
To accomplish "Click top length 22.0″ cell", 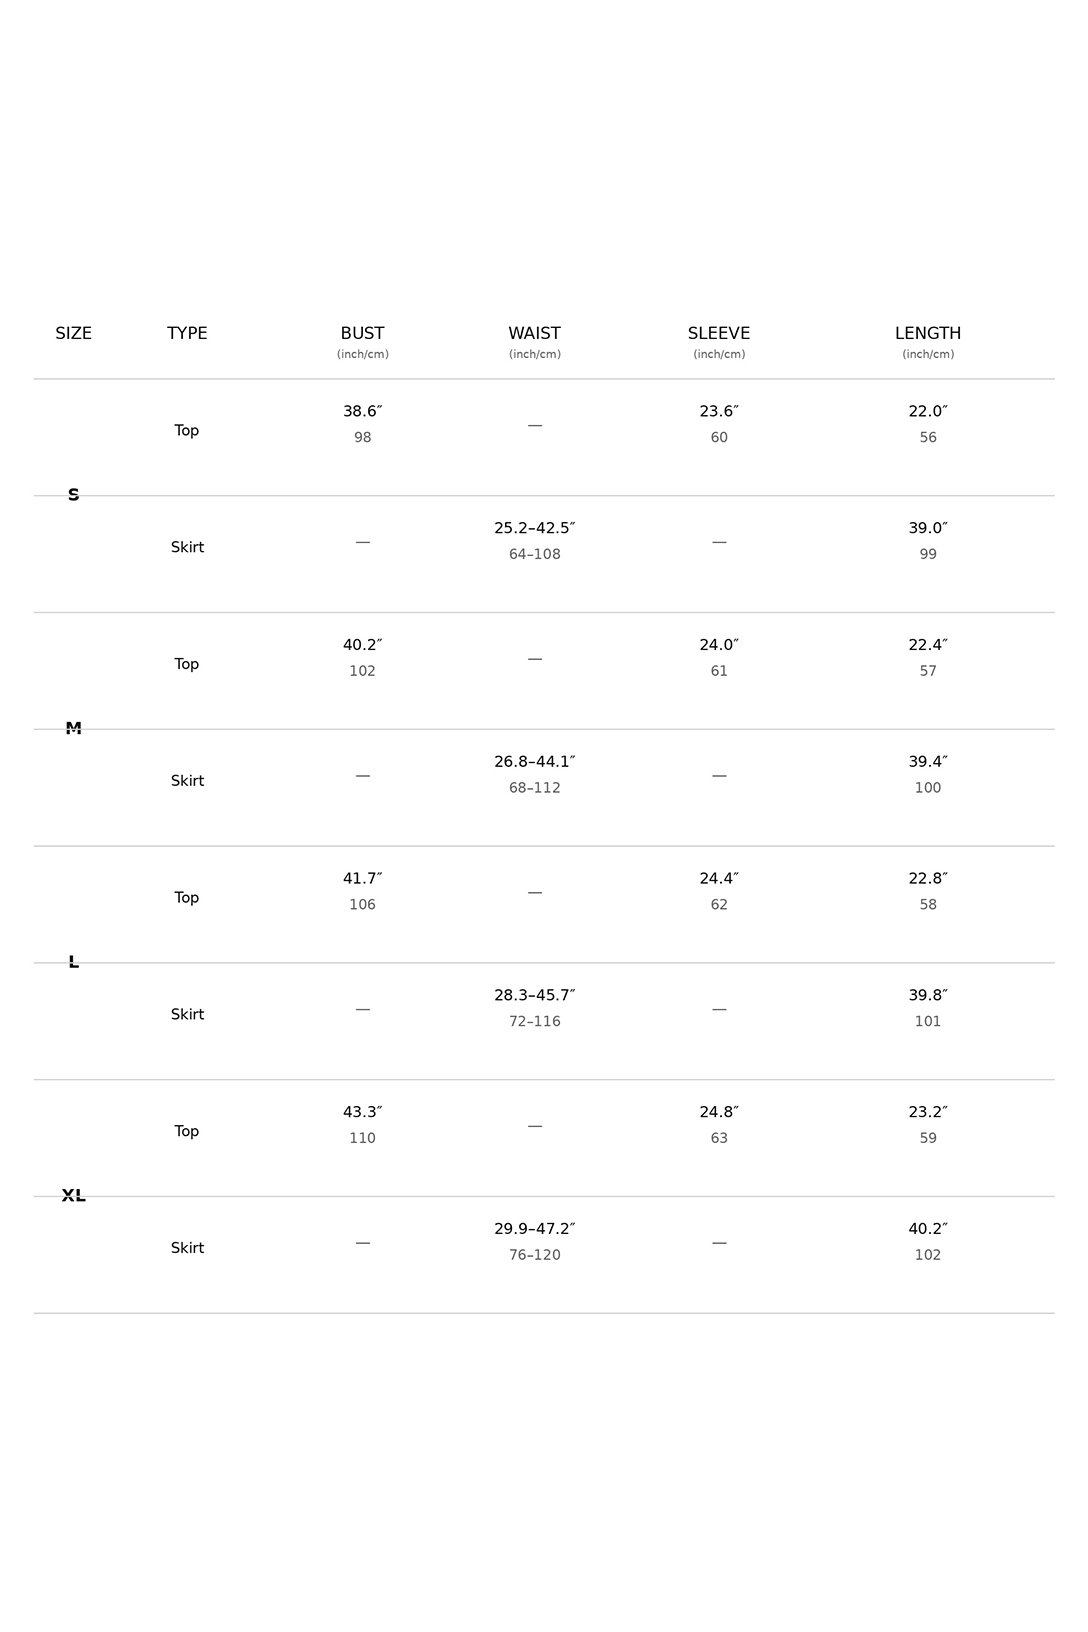I will click(928, 424).
